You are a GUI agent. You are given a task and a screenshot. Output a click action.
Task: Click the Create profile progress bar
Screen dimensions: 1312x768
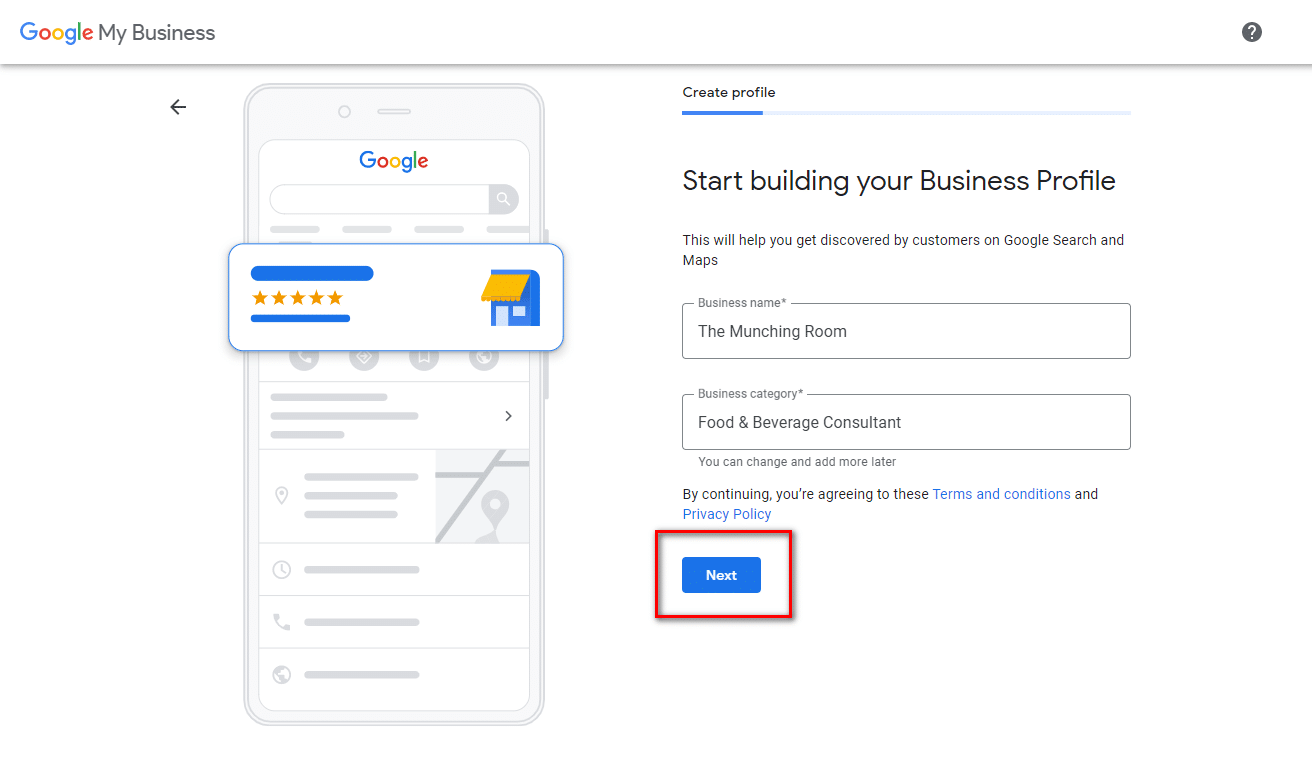click(x=906, y=113)
